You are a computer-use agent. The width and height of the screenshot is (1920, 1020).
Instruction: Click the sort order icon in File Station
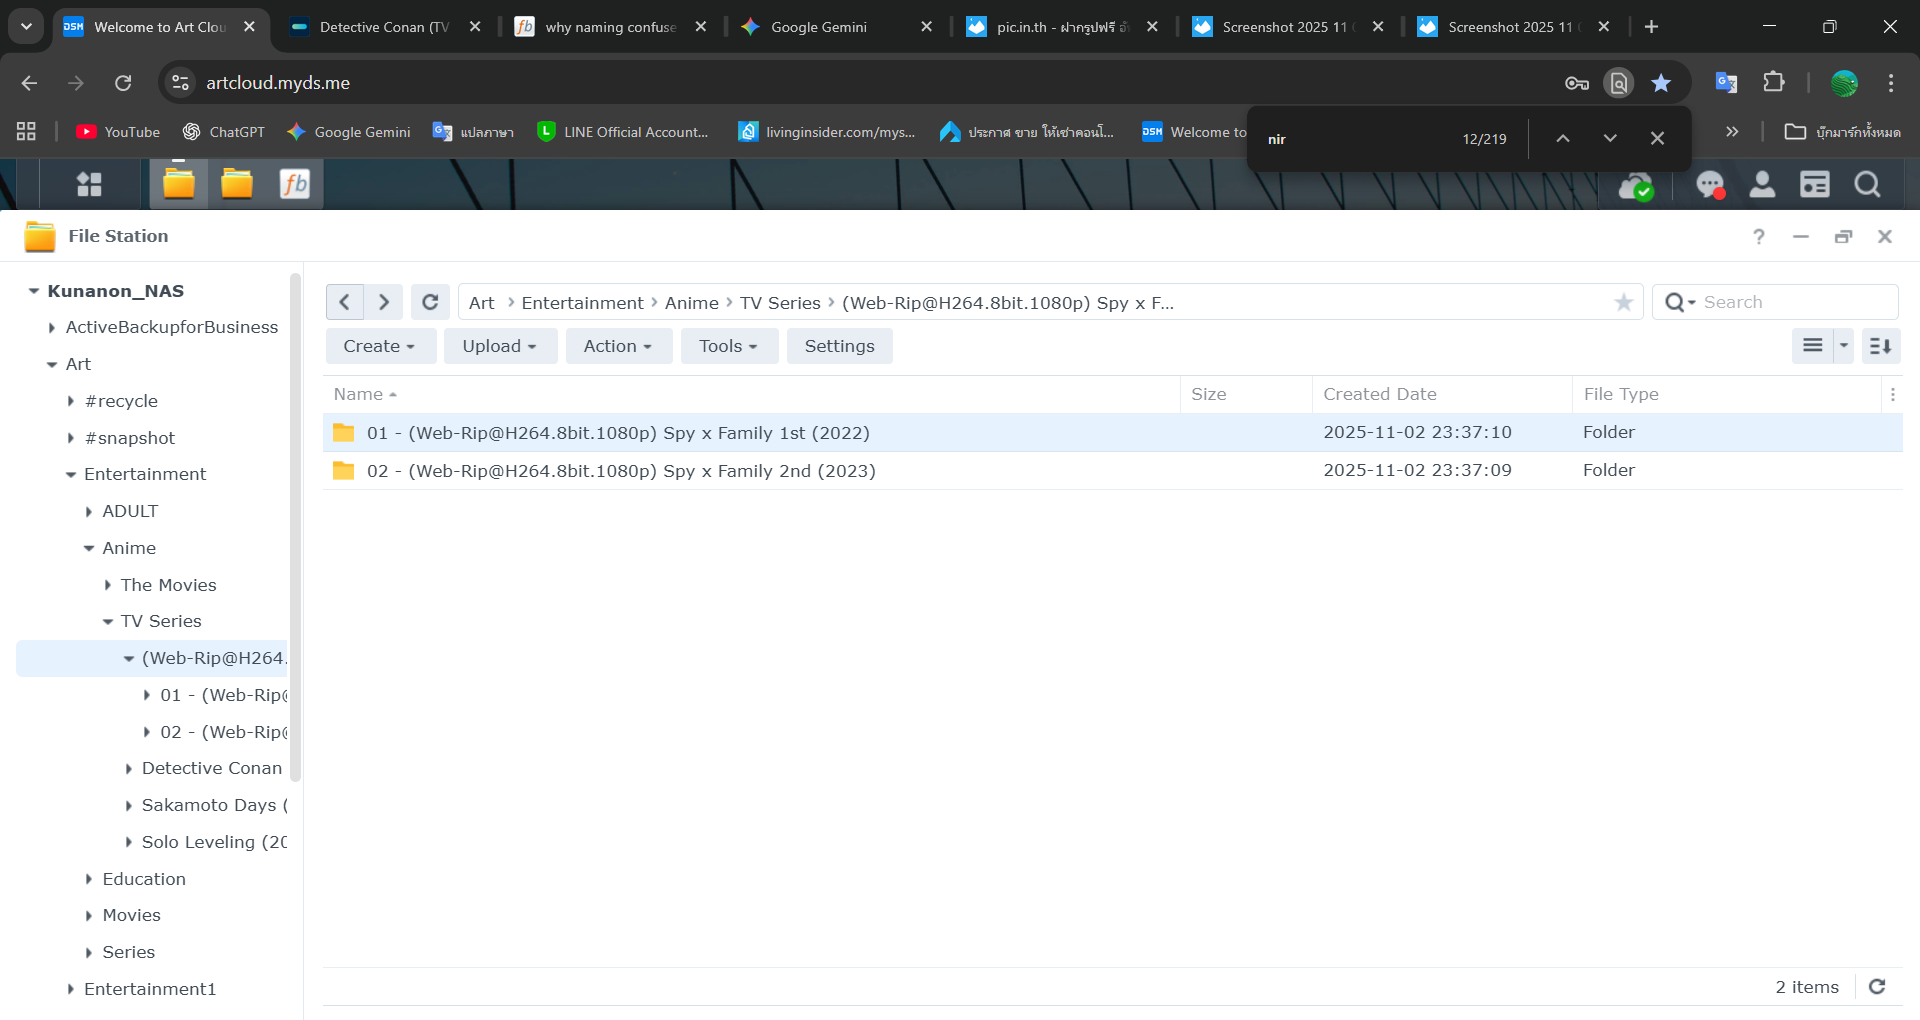point(1880,346)
